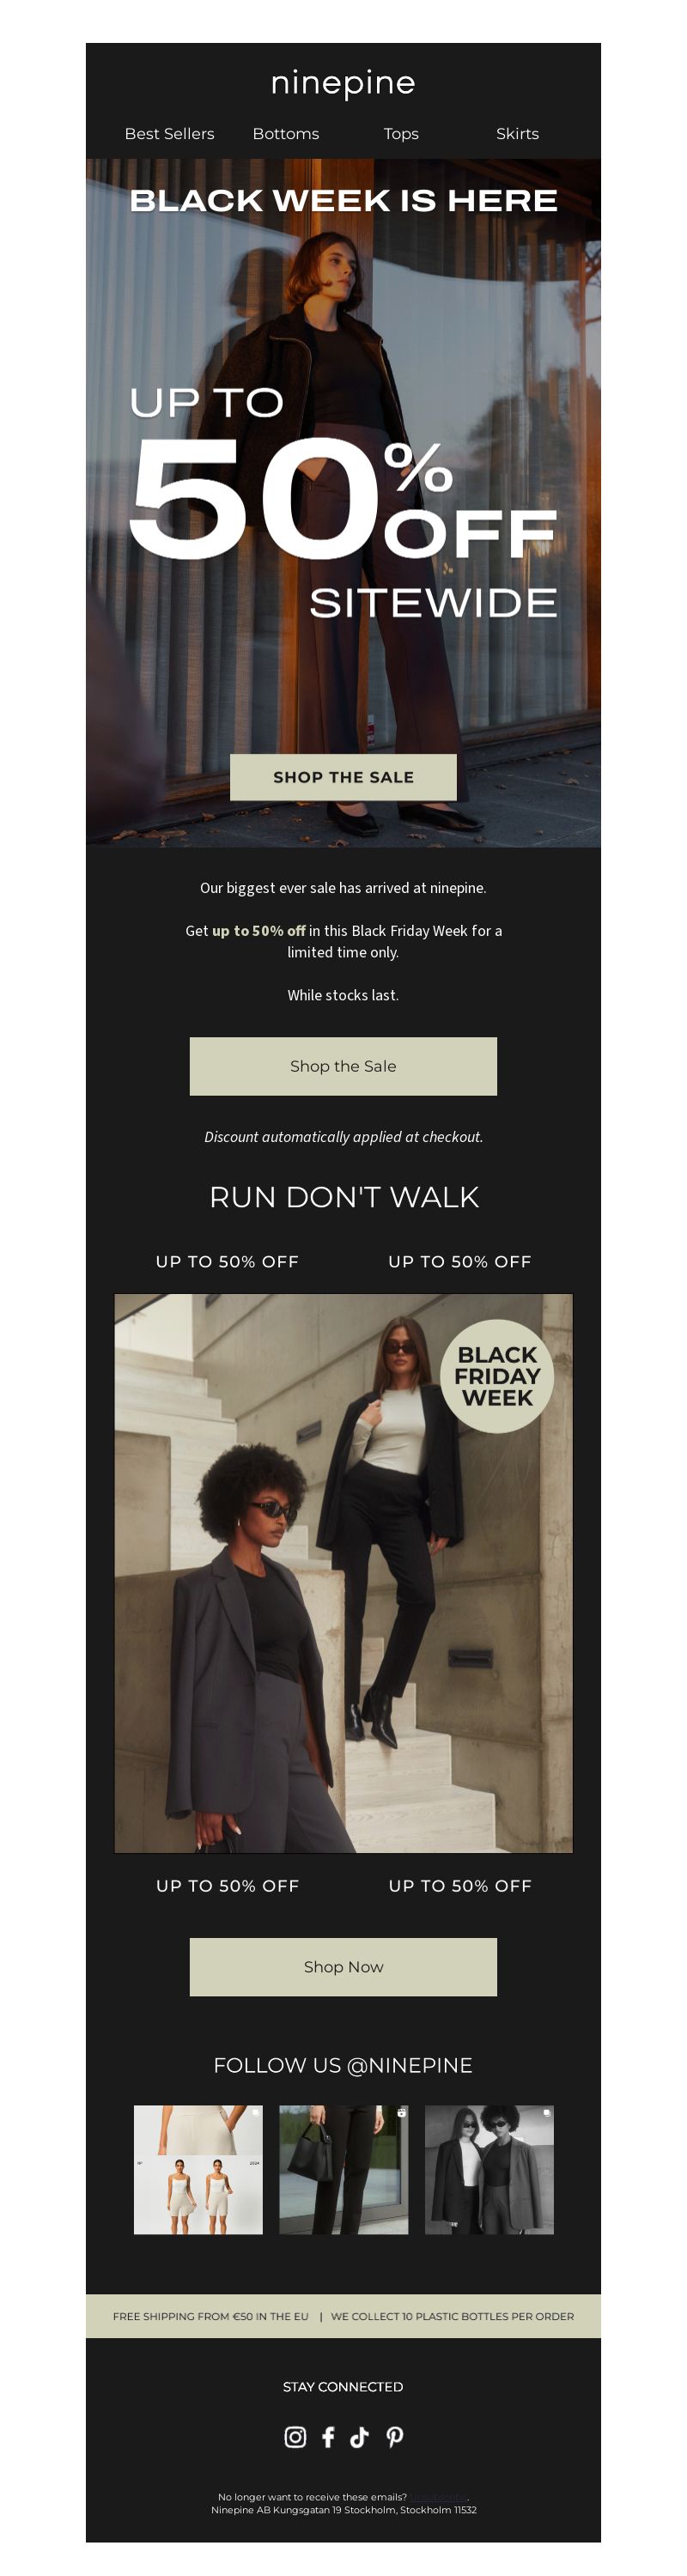
Task: Open the black-and-white duo Instagram thumbnail
Action: tap(489, 2169)
